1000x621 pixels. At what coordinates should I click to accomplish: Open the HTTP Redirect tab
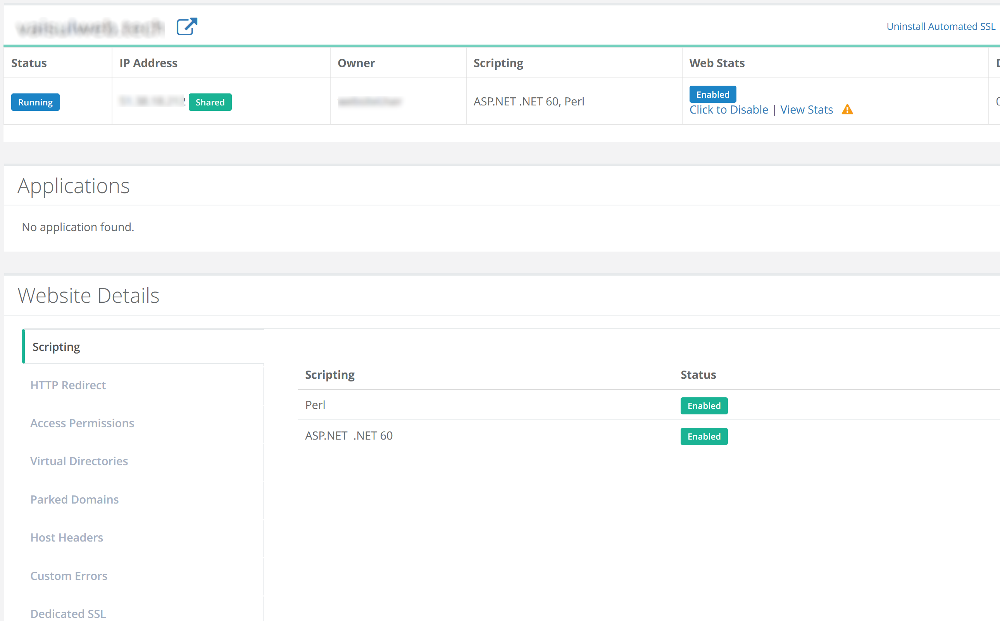pos(68,385)
